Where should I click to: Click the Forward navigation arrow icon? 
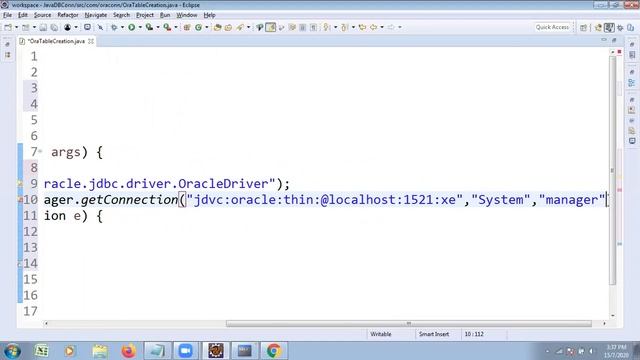[391, 27]
